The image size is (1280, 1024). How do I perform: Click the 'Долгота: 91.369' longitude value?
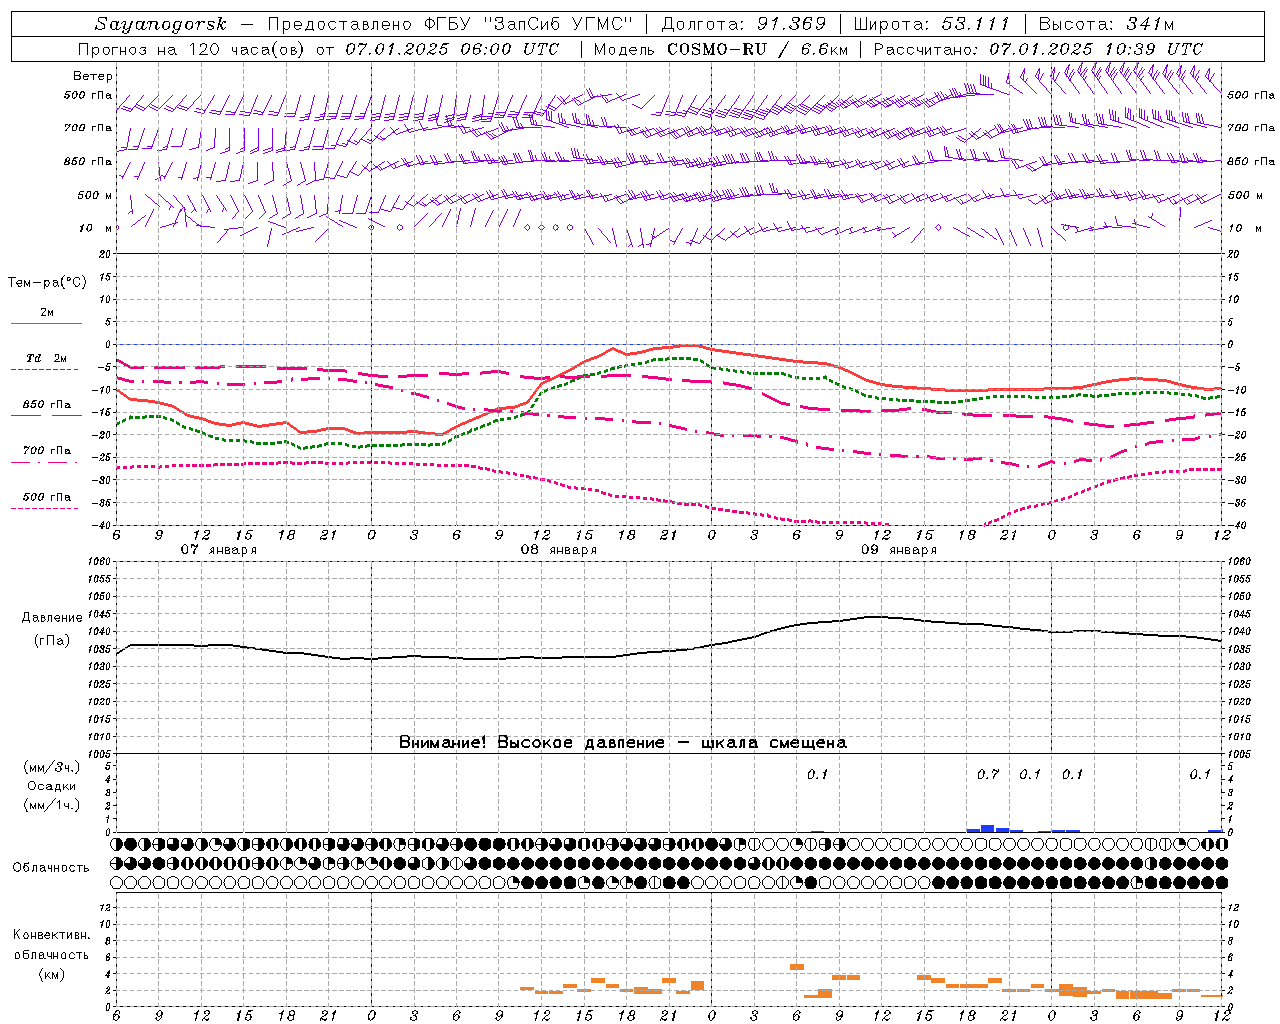pos(744,24)
